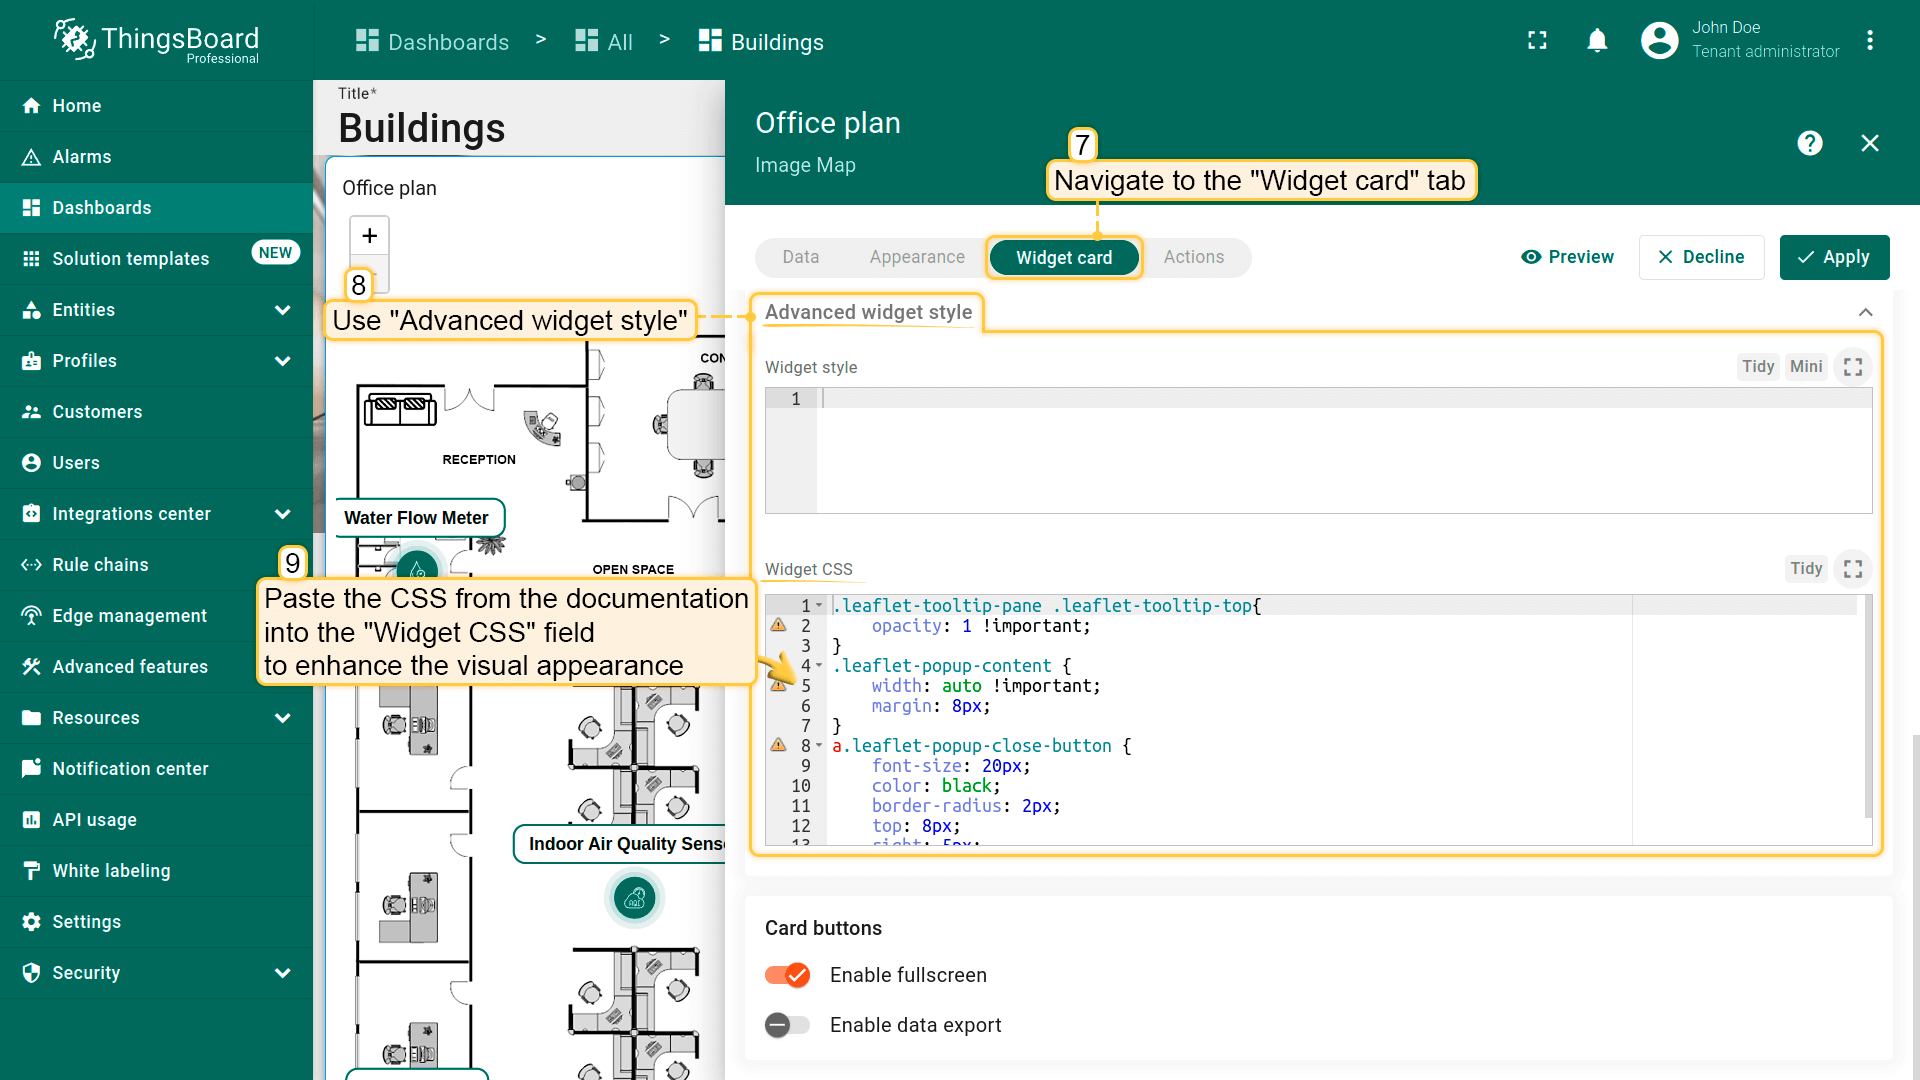Viewport: 1920px width, 1080px height.
Task: Open the three-dot user menu
Action: pyautogui.click(x=1869, y=40)
